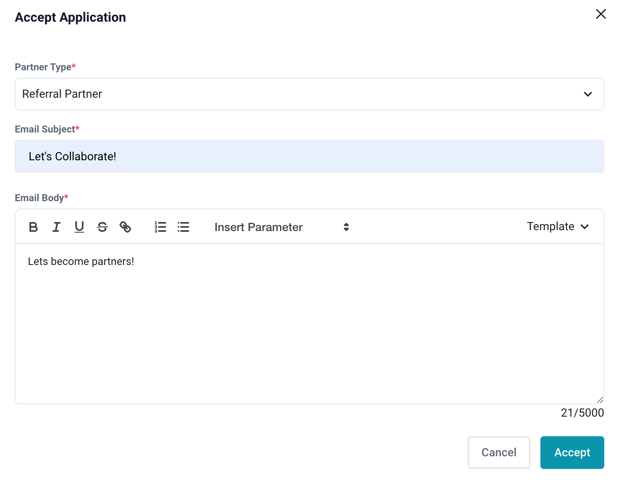Insert a hyperlink with the link icon

[x=125, y=227]
